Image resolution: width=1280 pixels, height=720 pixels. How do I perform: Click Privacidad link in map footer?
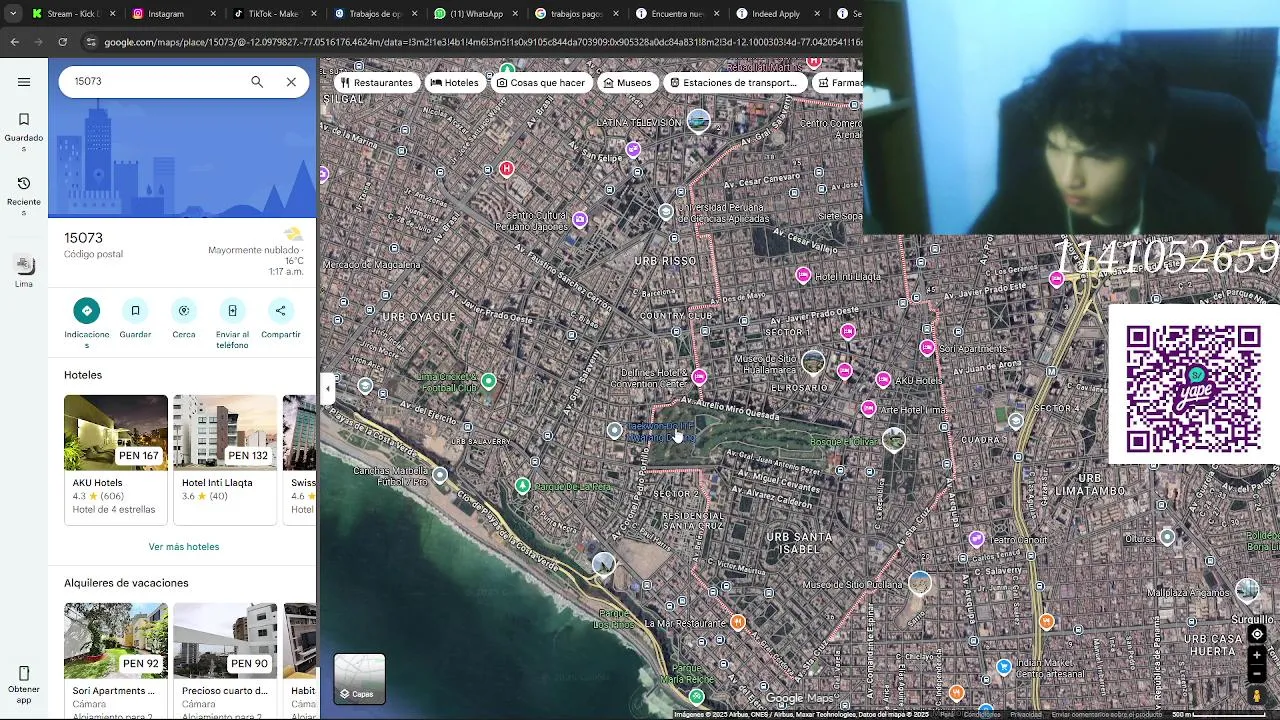point(1025,715)
